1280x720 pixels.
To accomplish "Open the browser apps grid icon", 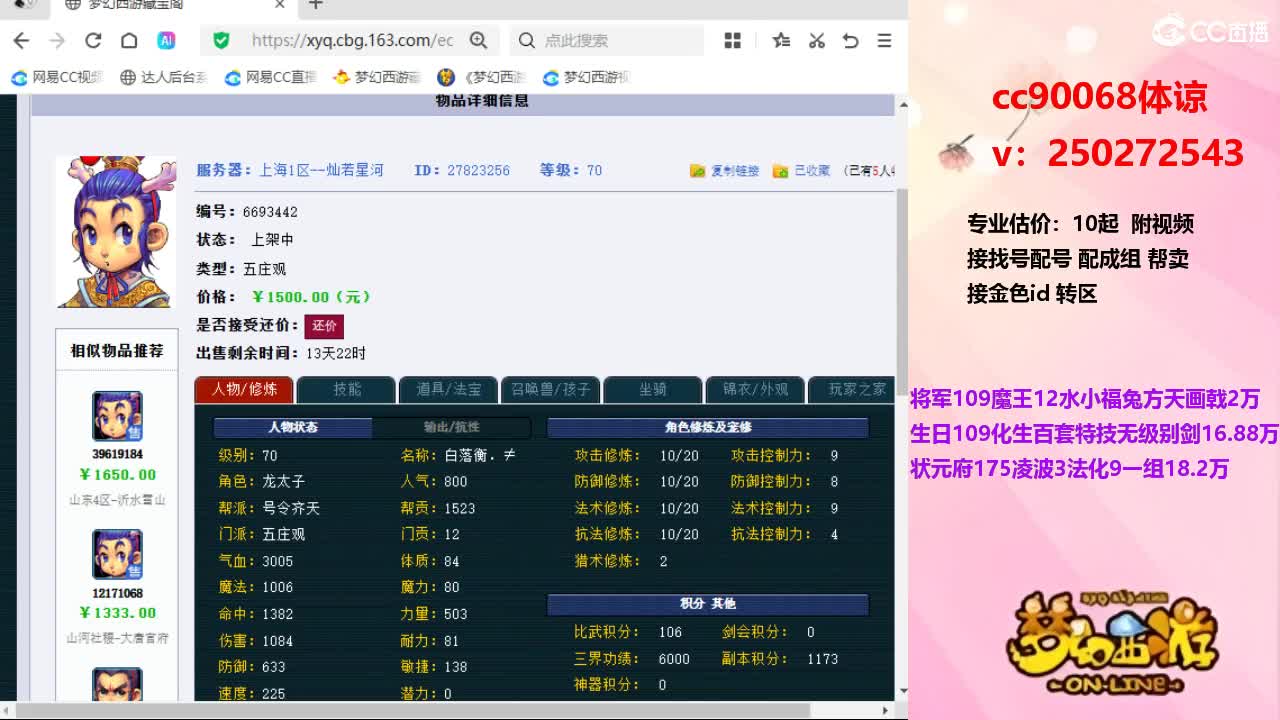I will 733,40.
